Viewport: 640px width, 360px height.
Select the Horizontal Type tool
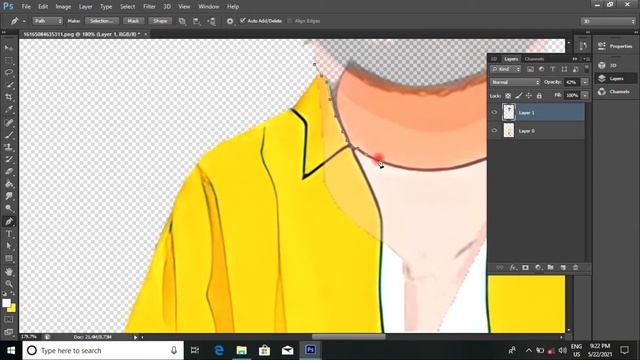[9, 234]
